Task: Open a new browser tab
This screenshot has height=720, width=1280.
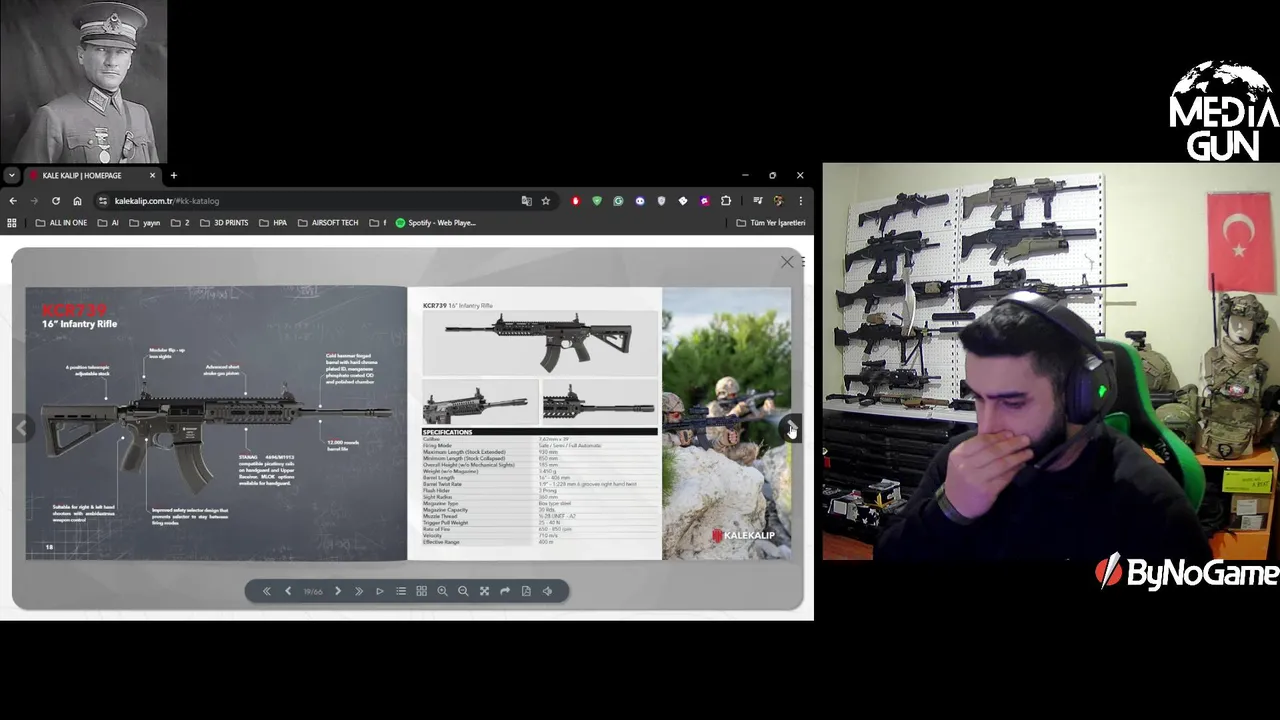Action: (174, 176)
